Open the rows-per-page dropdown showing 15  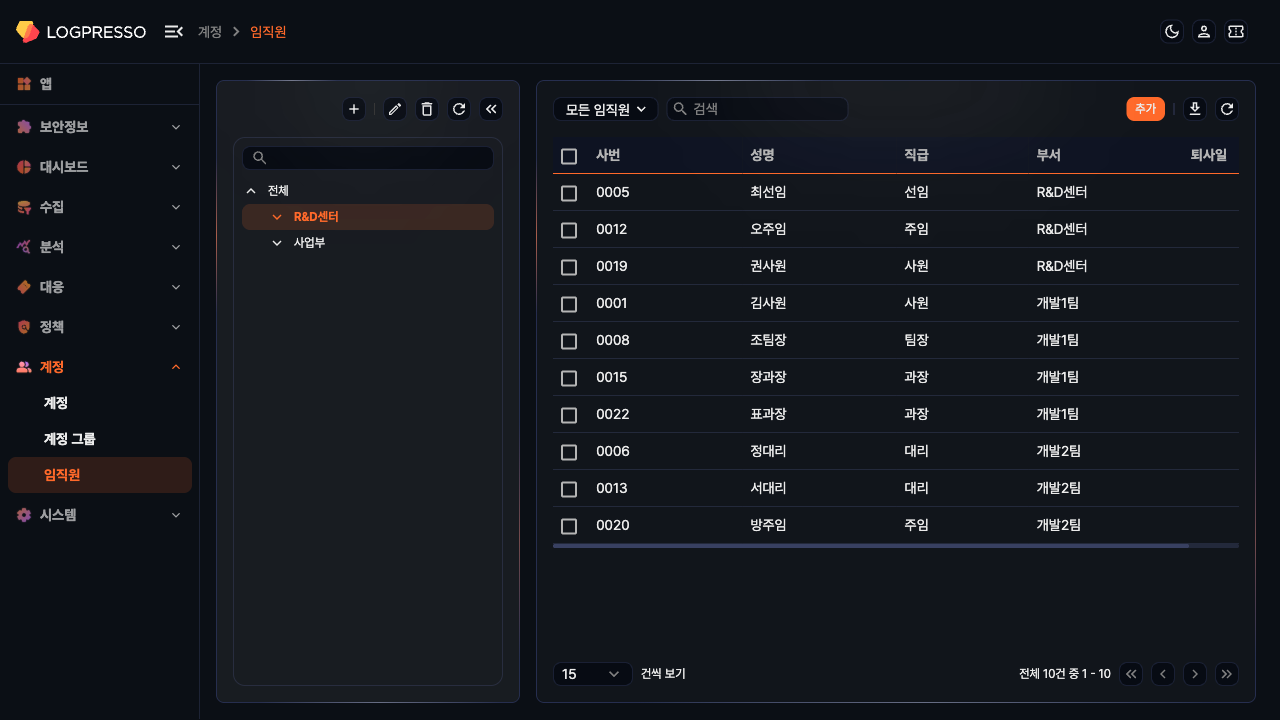(x=592, y=674)
